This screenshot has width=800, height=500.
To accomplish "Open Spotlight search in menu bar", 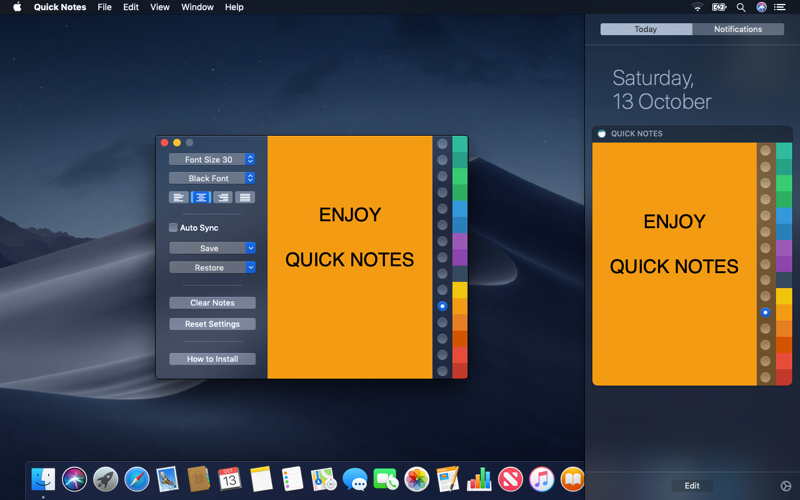I will 741,7.
